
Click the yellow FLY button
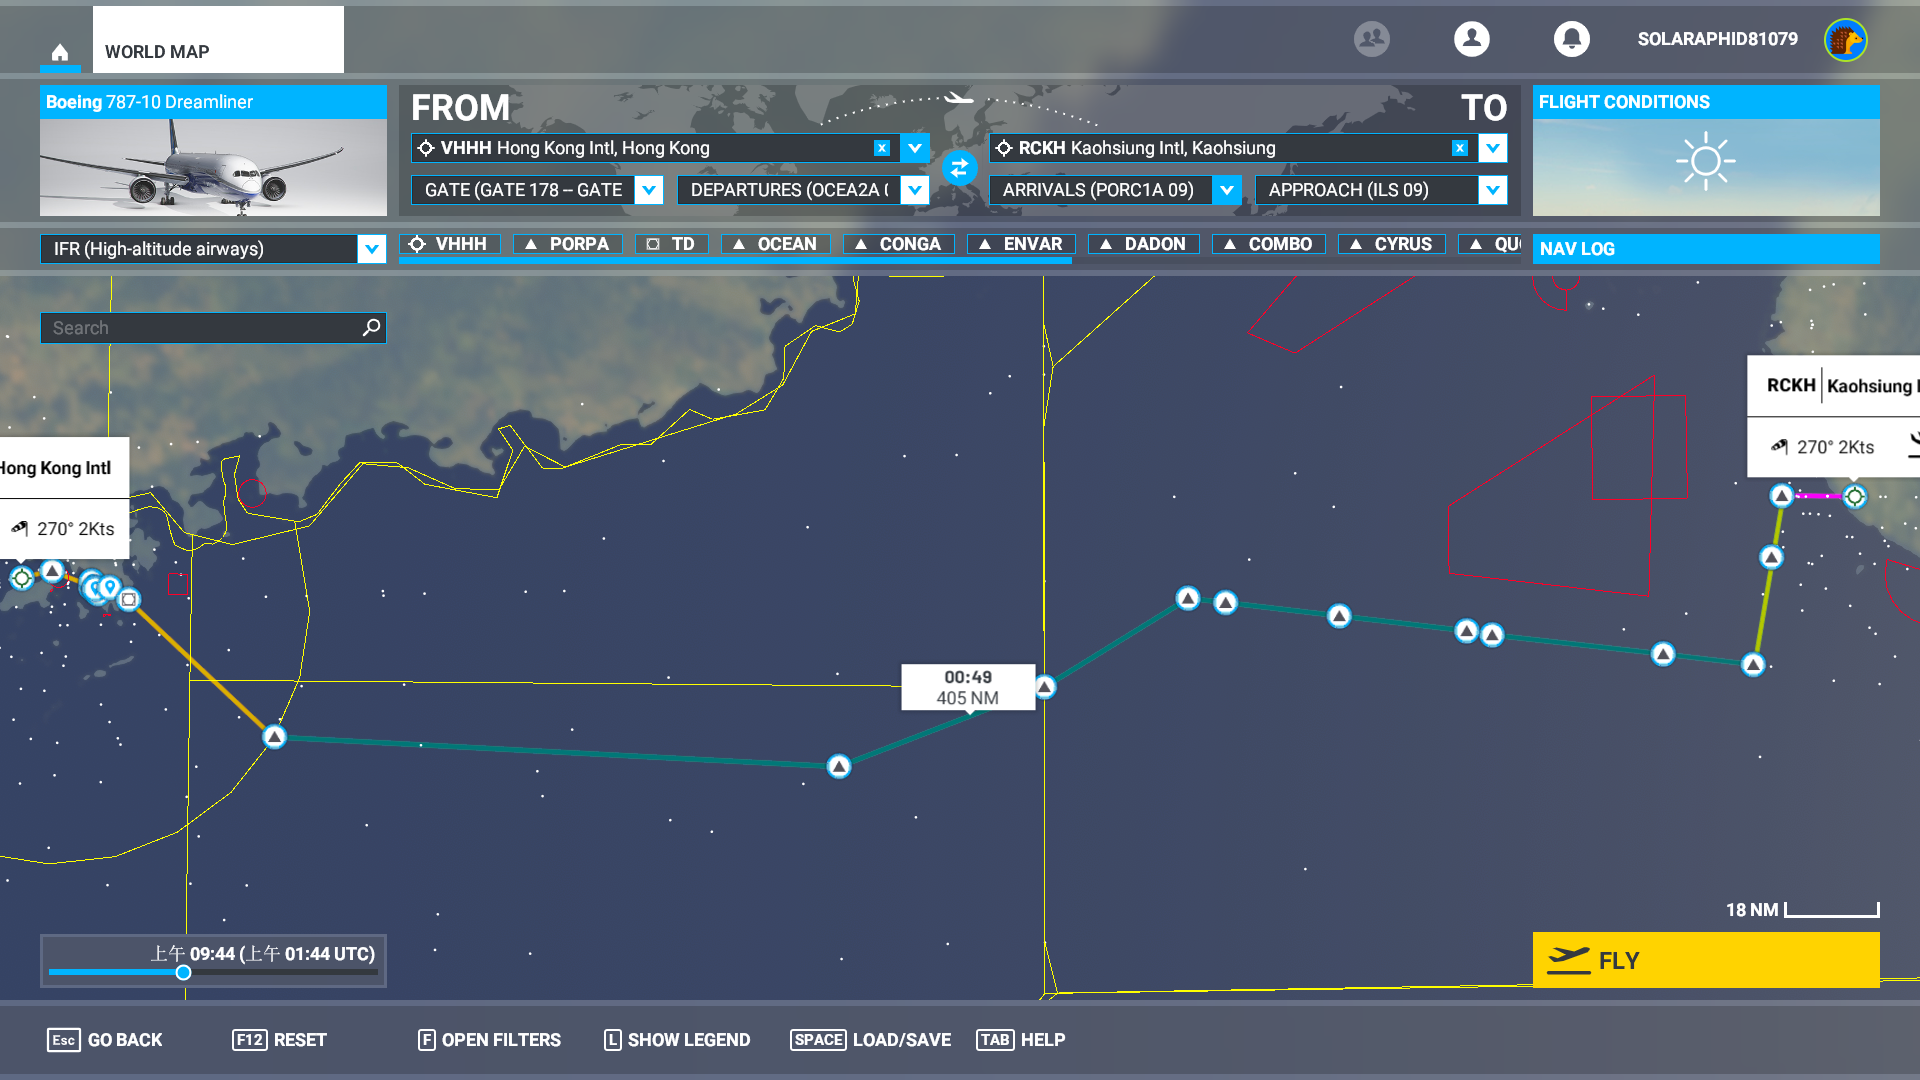(1706, 960)
